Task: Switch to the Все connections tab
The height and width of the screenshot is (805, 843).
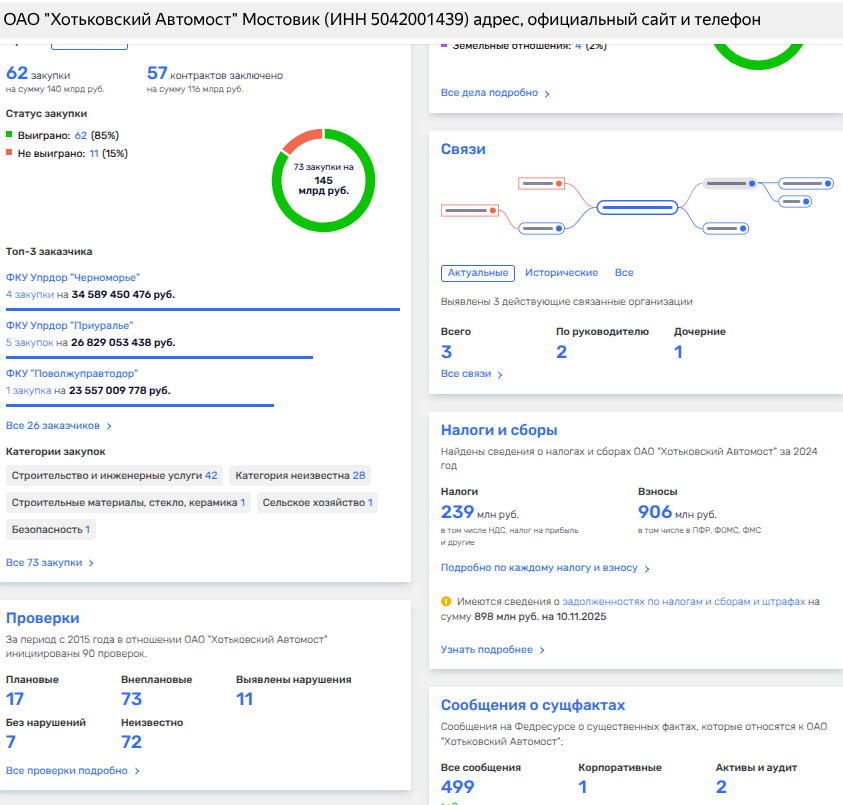Action: pos(624,273)
